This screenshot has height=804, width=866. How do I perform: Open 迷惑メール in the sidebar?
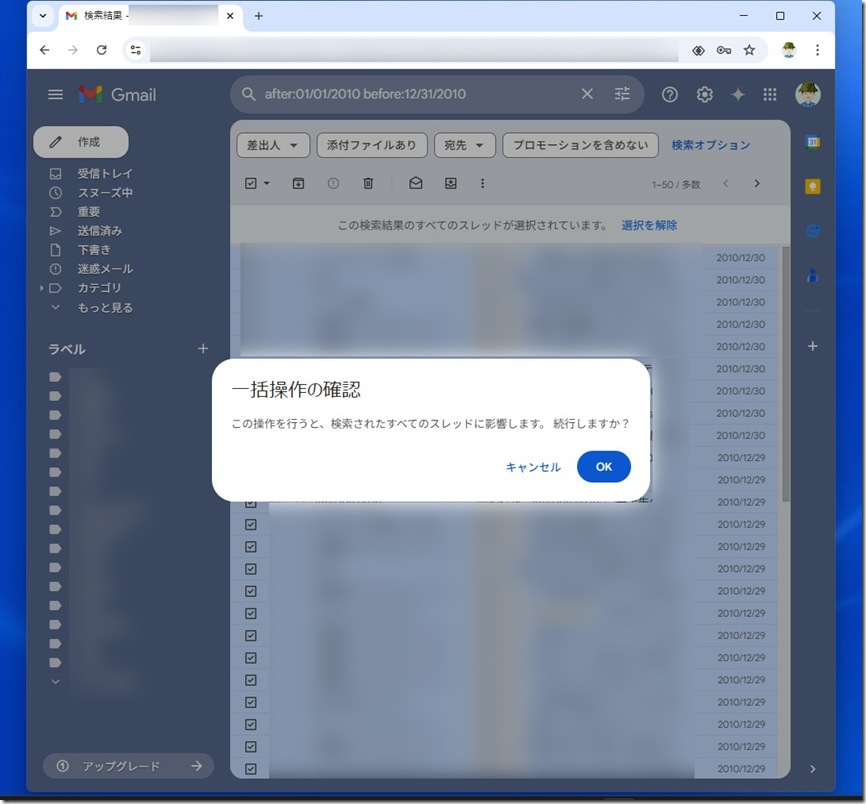click(105, 269)
